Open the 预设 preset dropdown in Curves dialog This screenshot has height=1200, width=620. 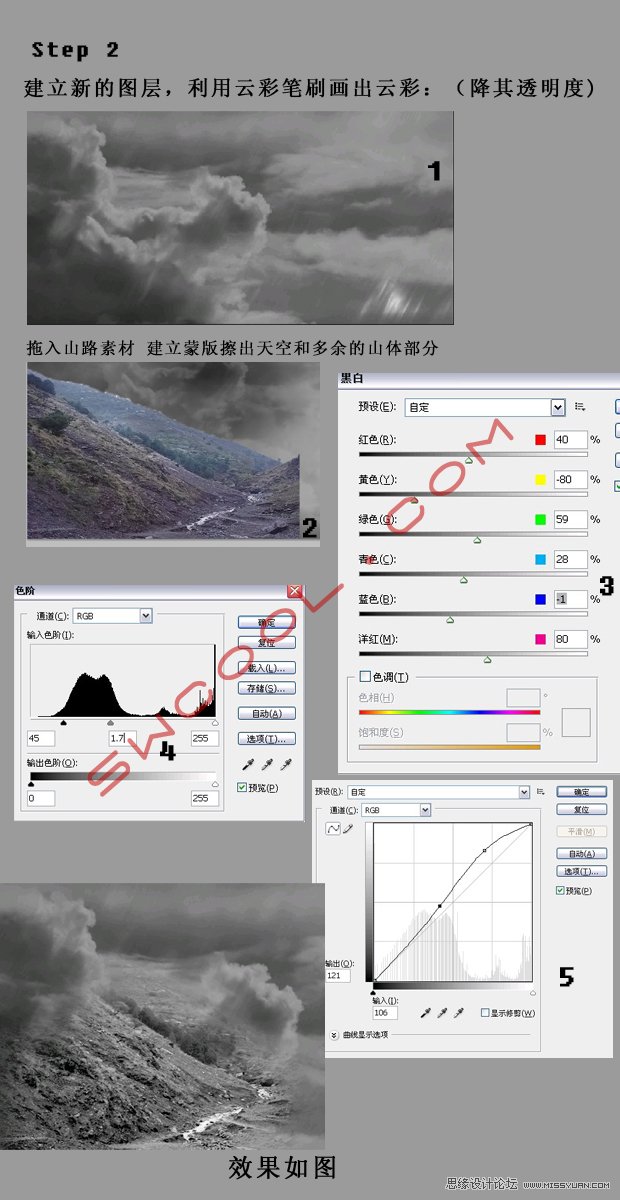pyautogui.click(x=438, y=792)
